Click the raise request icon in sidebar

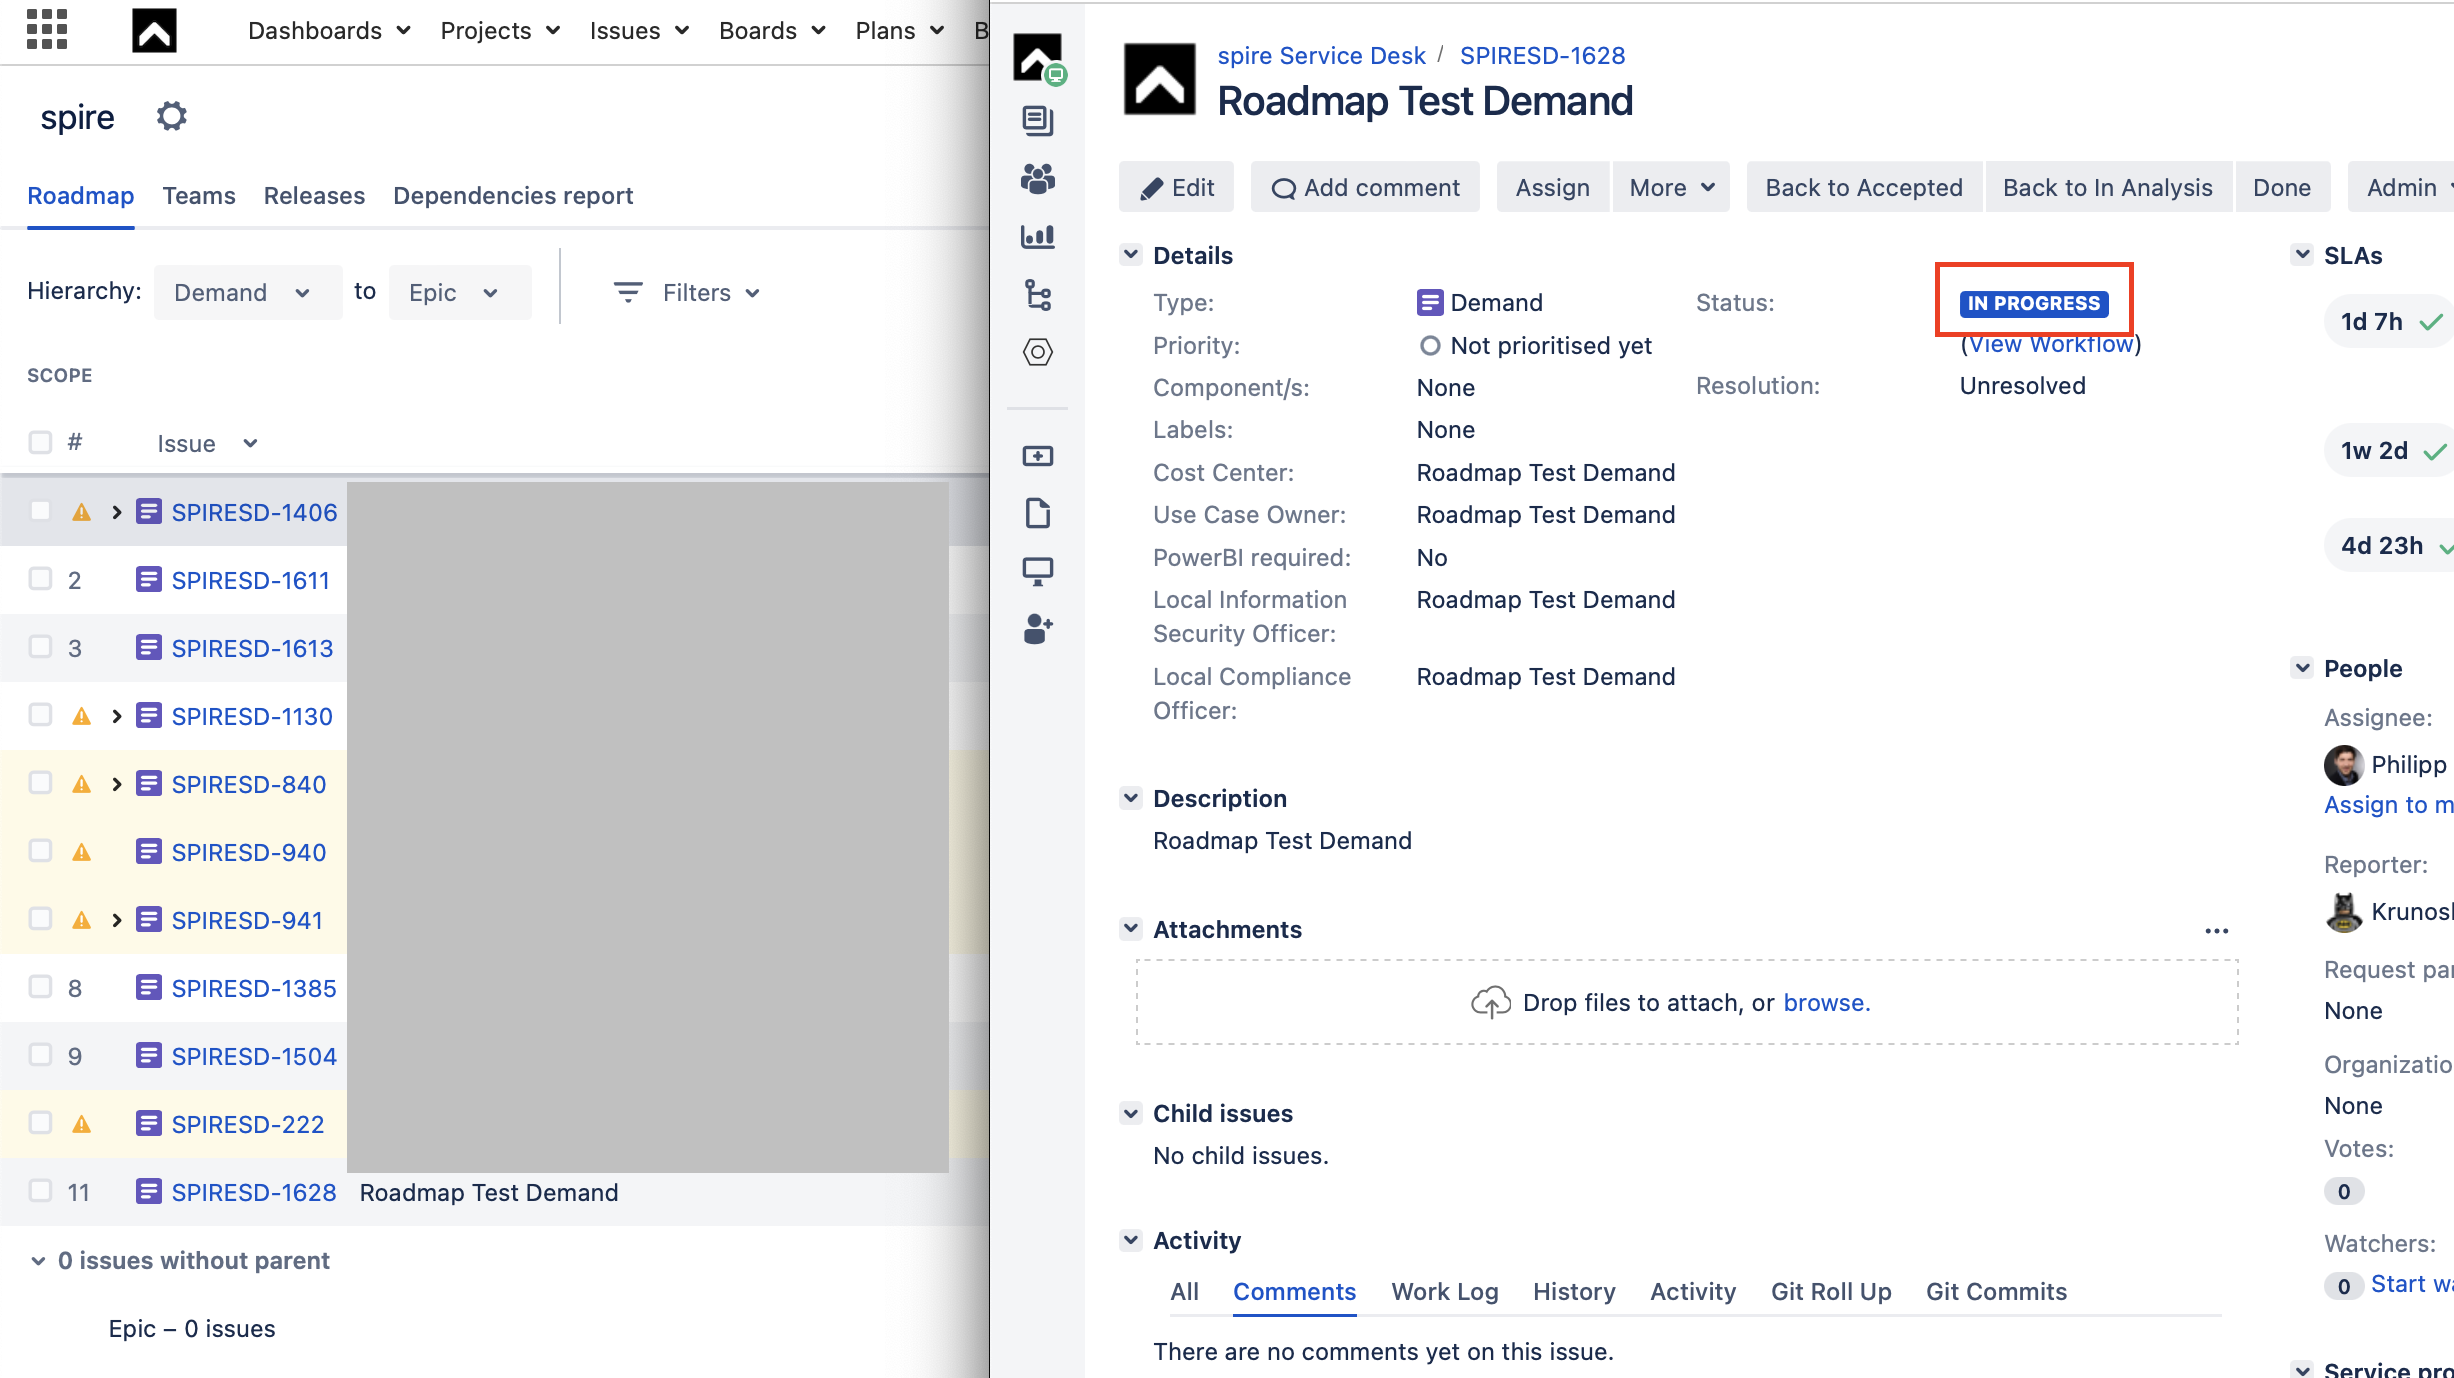tap(1038, 456)
